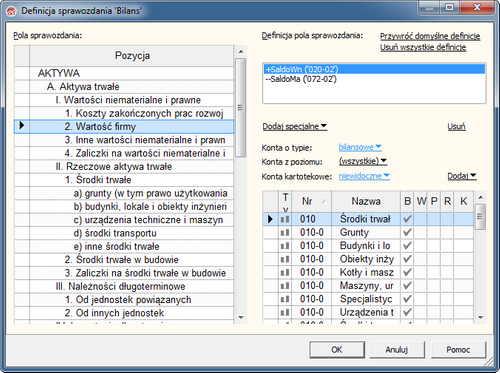
Task: Click the up arrow of the positions list scrollbar
Action: pos(241,52)
